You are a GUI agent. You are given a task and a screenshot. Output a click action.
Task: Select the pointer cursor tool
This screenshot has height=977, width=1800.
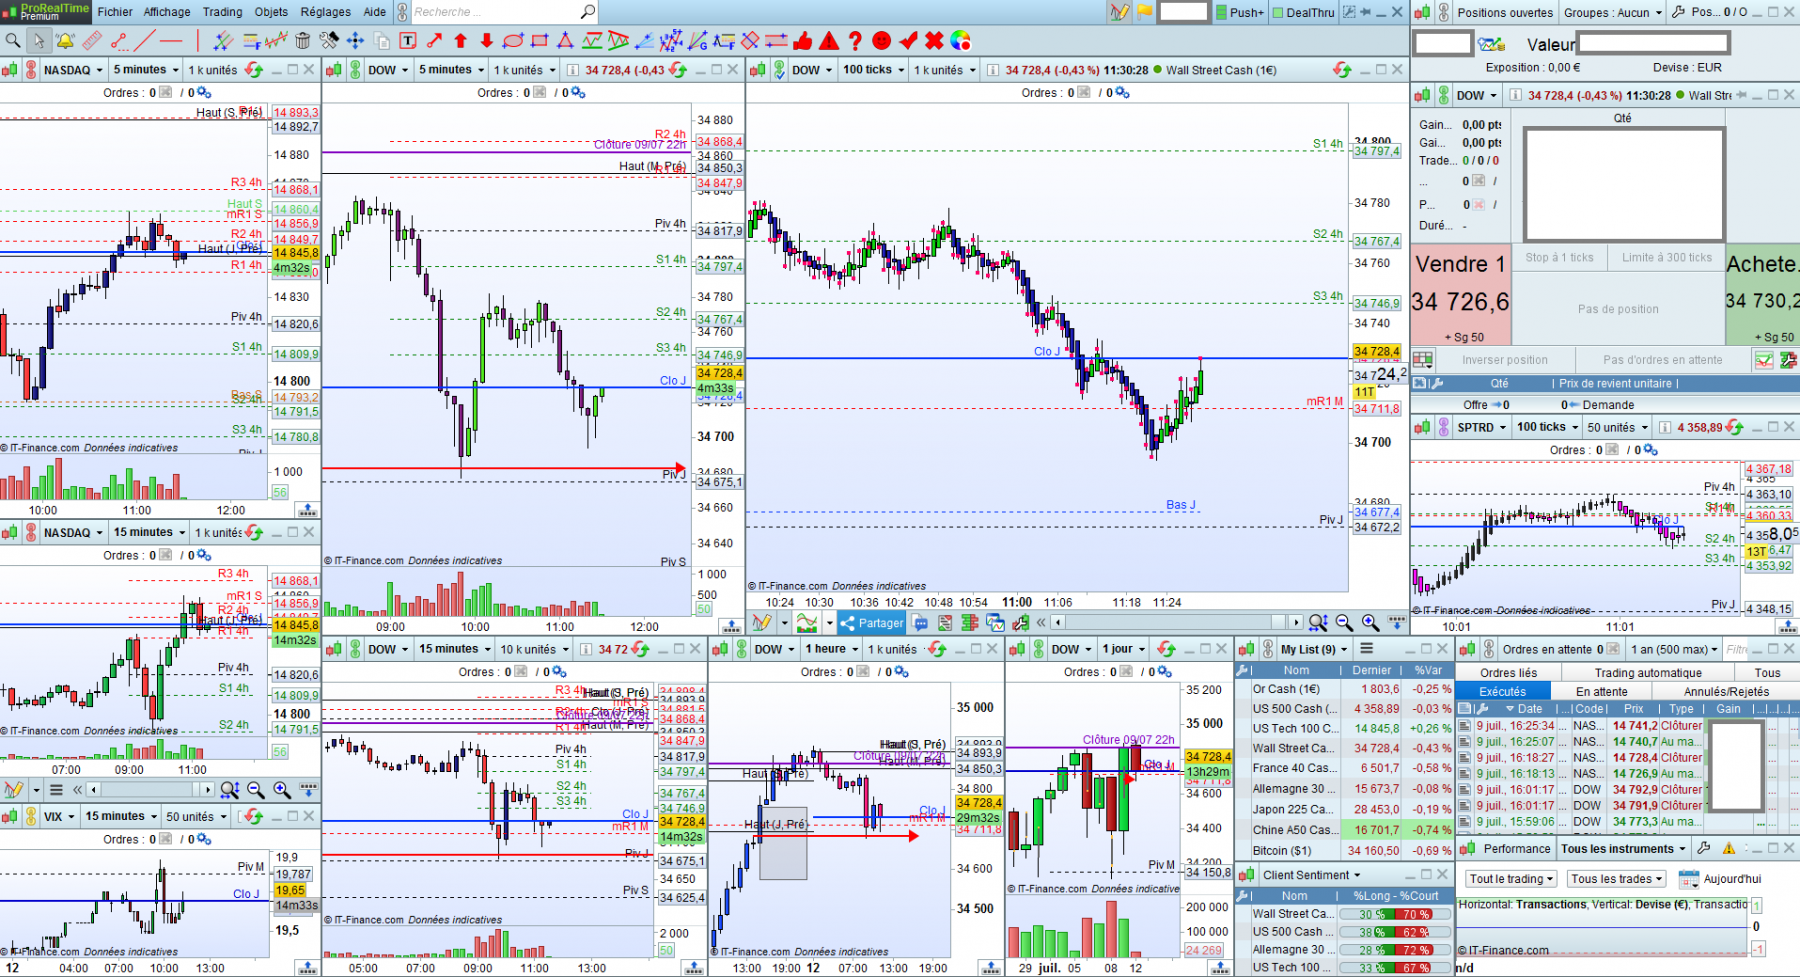click(38, 41)
